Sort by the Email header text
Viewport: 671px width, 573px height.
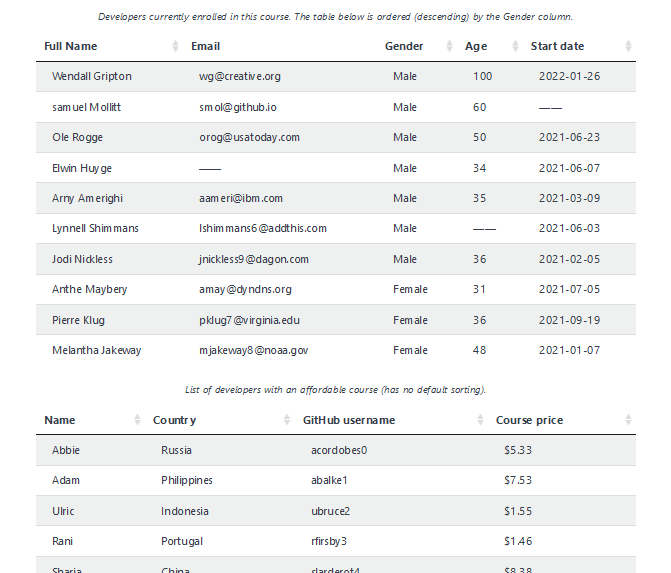tap(205, 47)
